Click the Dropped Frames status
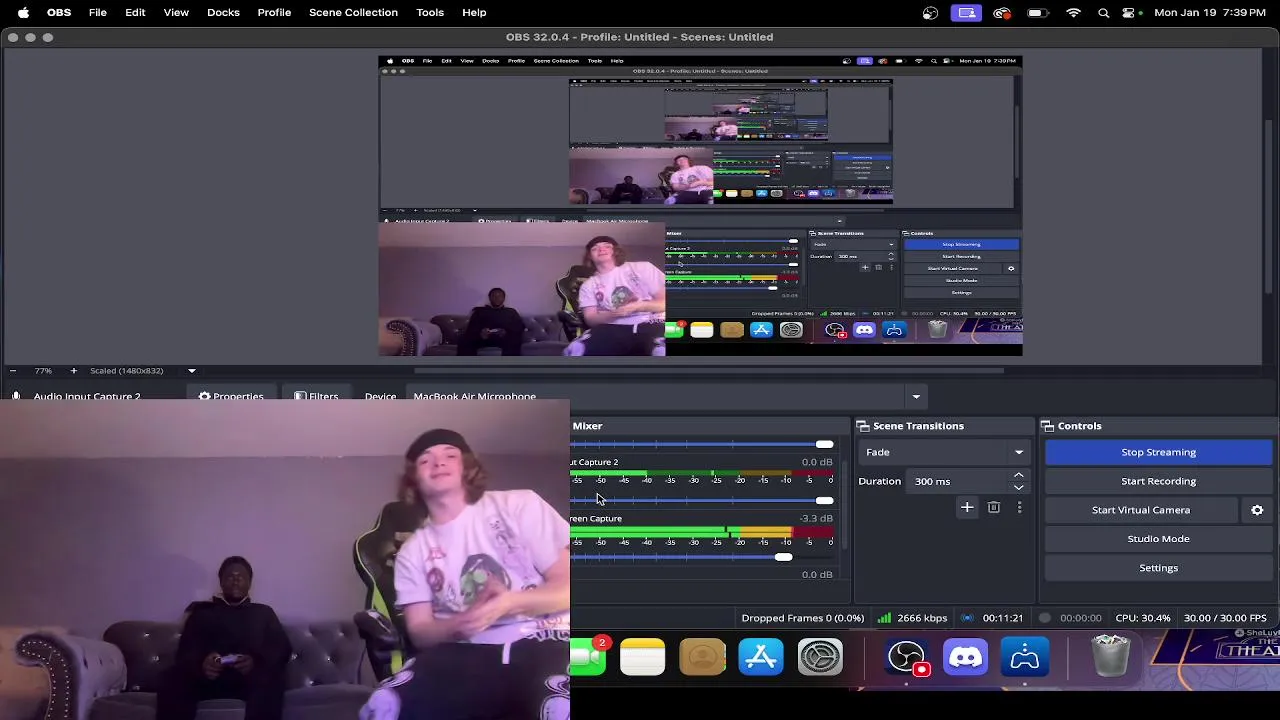The image size is (1280, 720). point(802,618)
